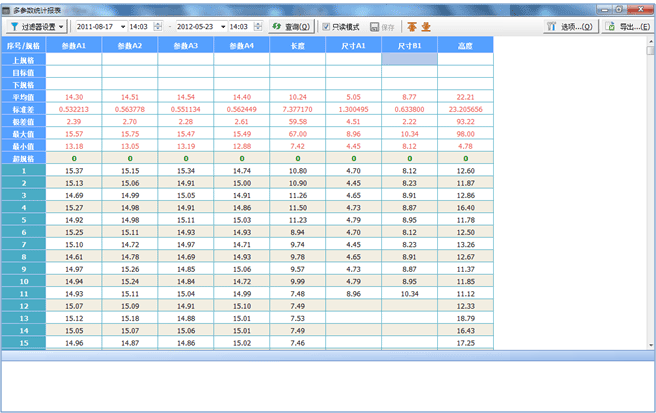Click the vertical scrollbar of the table
The image size is (656, 413).
coord(650,200)
